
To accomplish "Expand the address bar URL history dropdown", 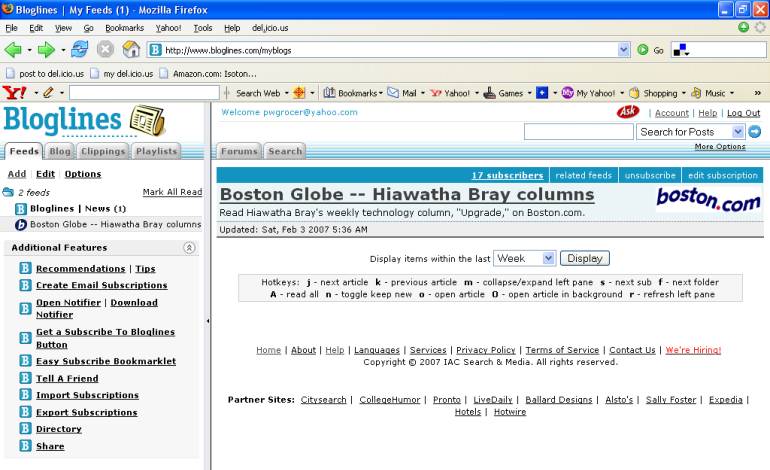I will 623,50.
